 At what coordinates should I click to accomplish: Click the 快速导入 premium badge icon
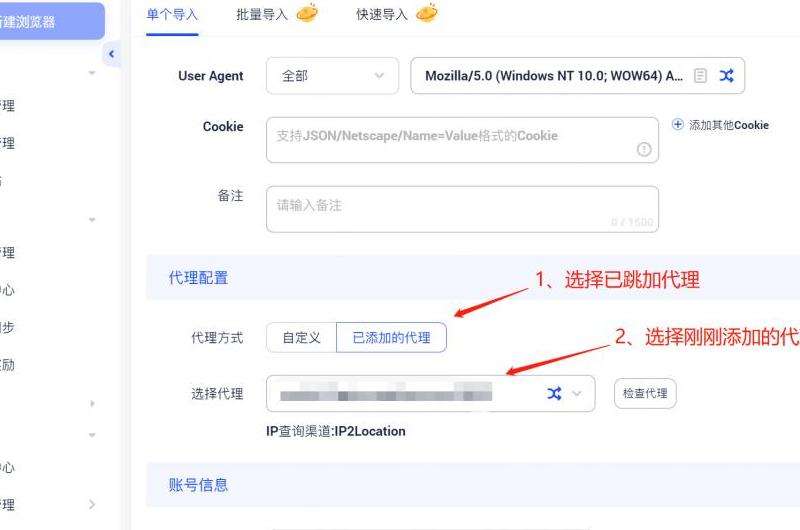(427, 13)
